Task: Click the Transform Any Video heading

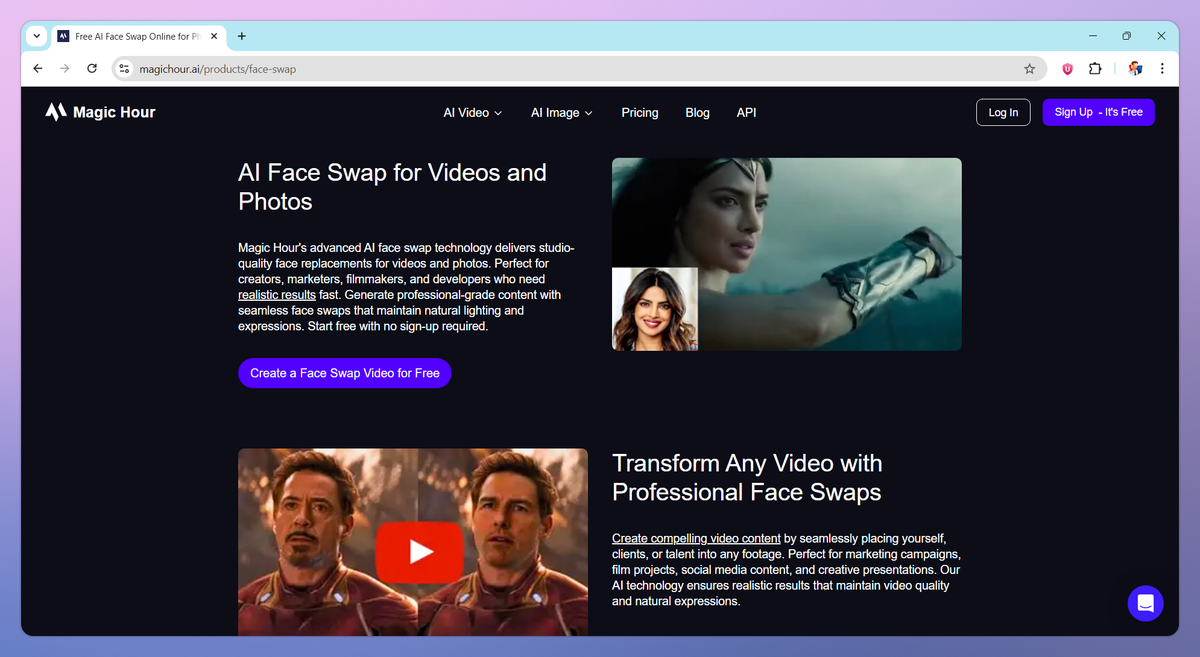Action: (747, 478)
